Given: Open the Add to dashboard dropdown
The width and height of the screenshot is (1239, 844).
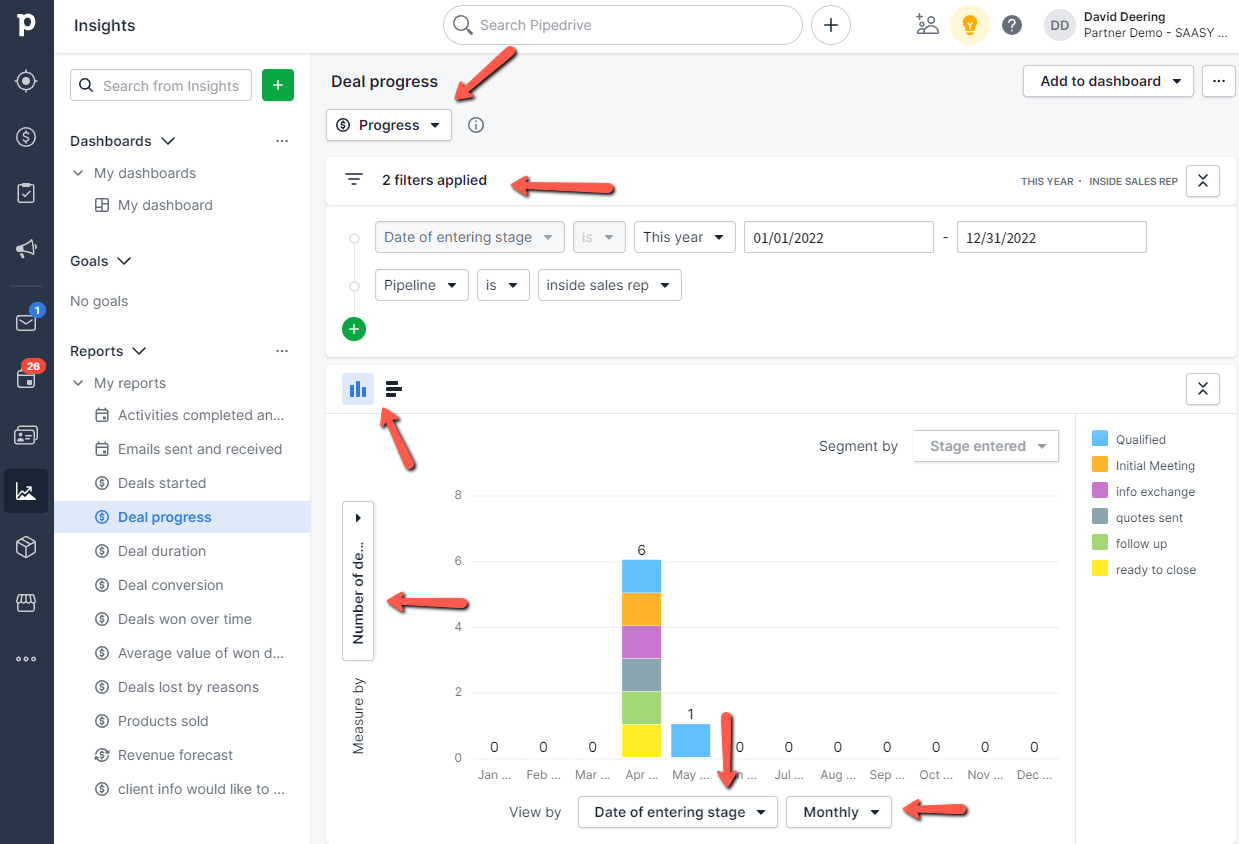Looking at the screenshot, I should point(1108,81).
